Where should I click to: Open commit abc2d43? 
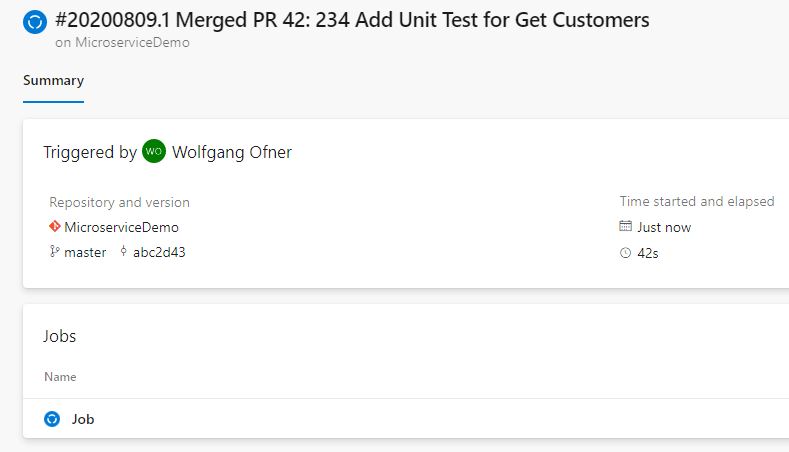coord(159,252)
